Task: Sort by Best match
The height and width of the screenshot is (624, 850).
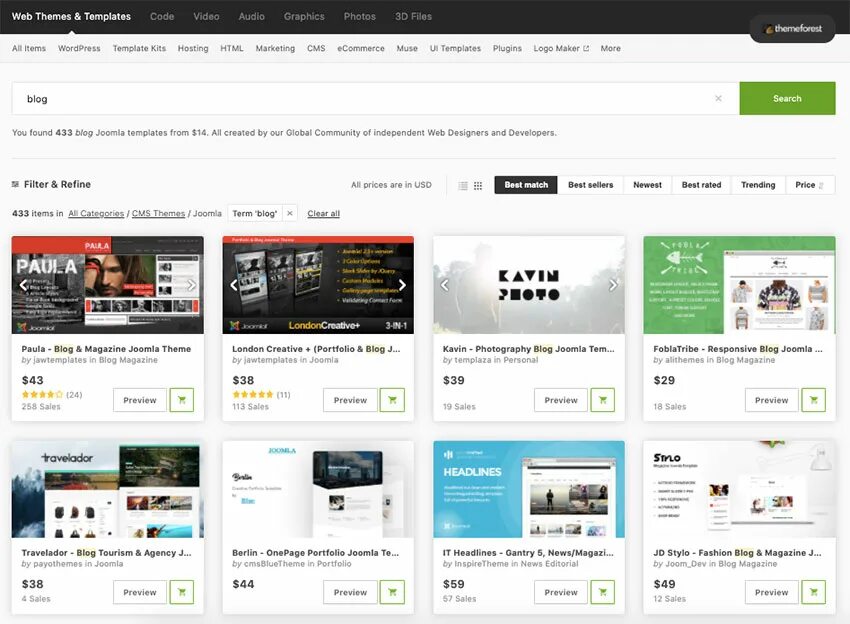Action: 526,185
